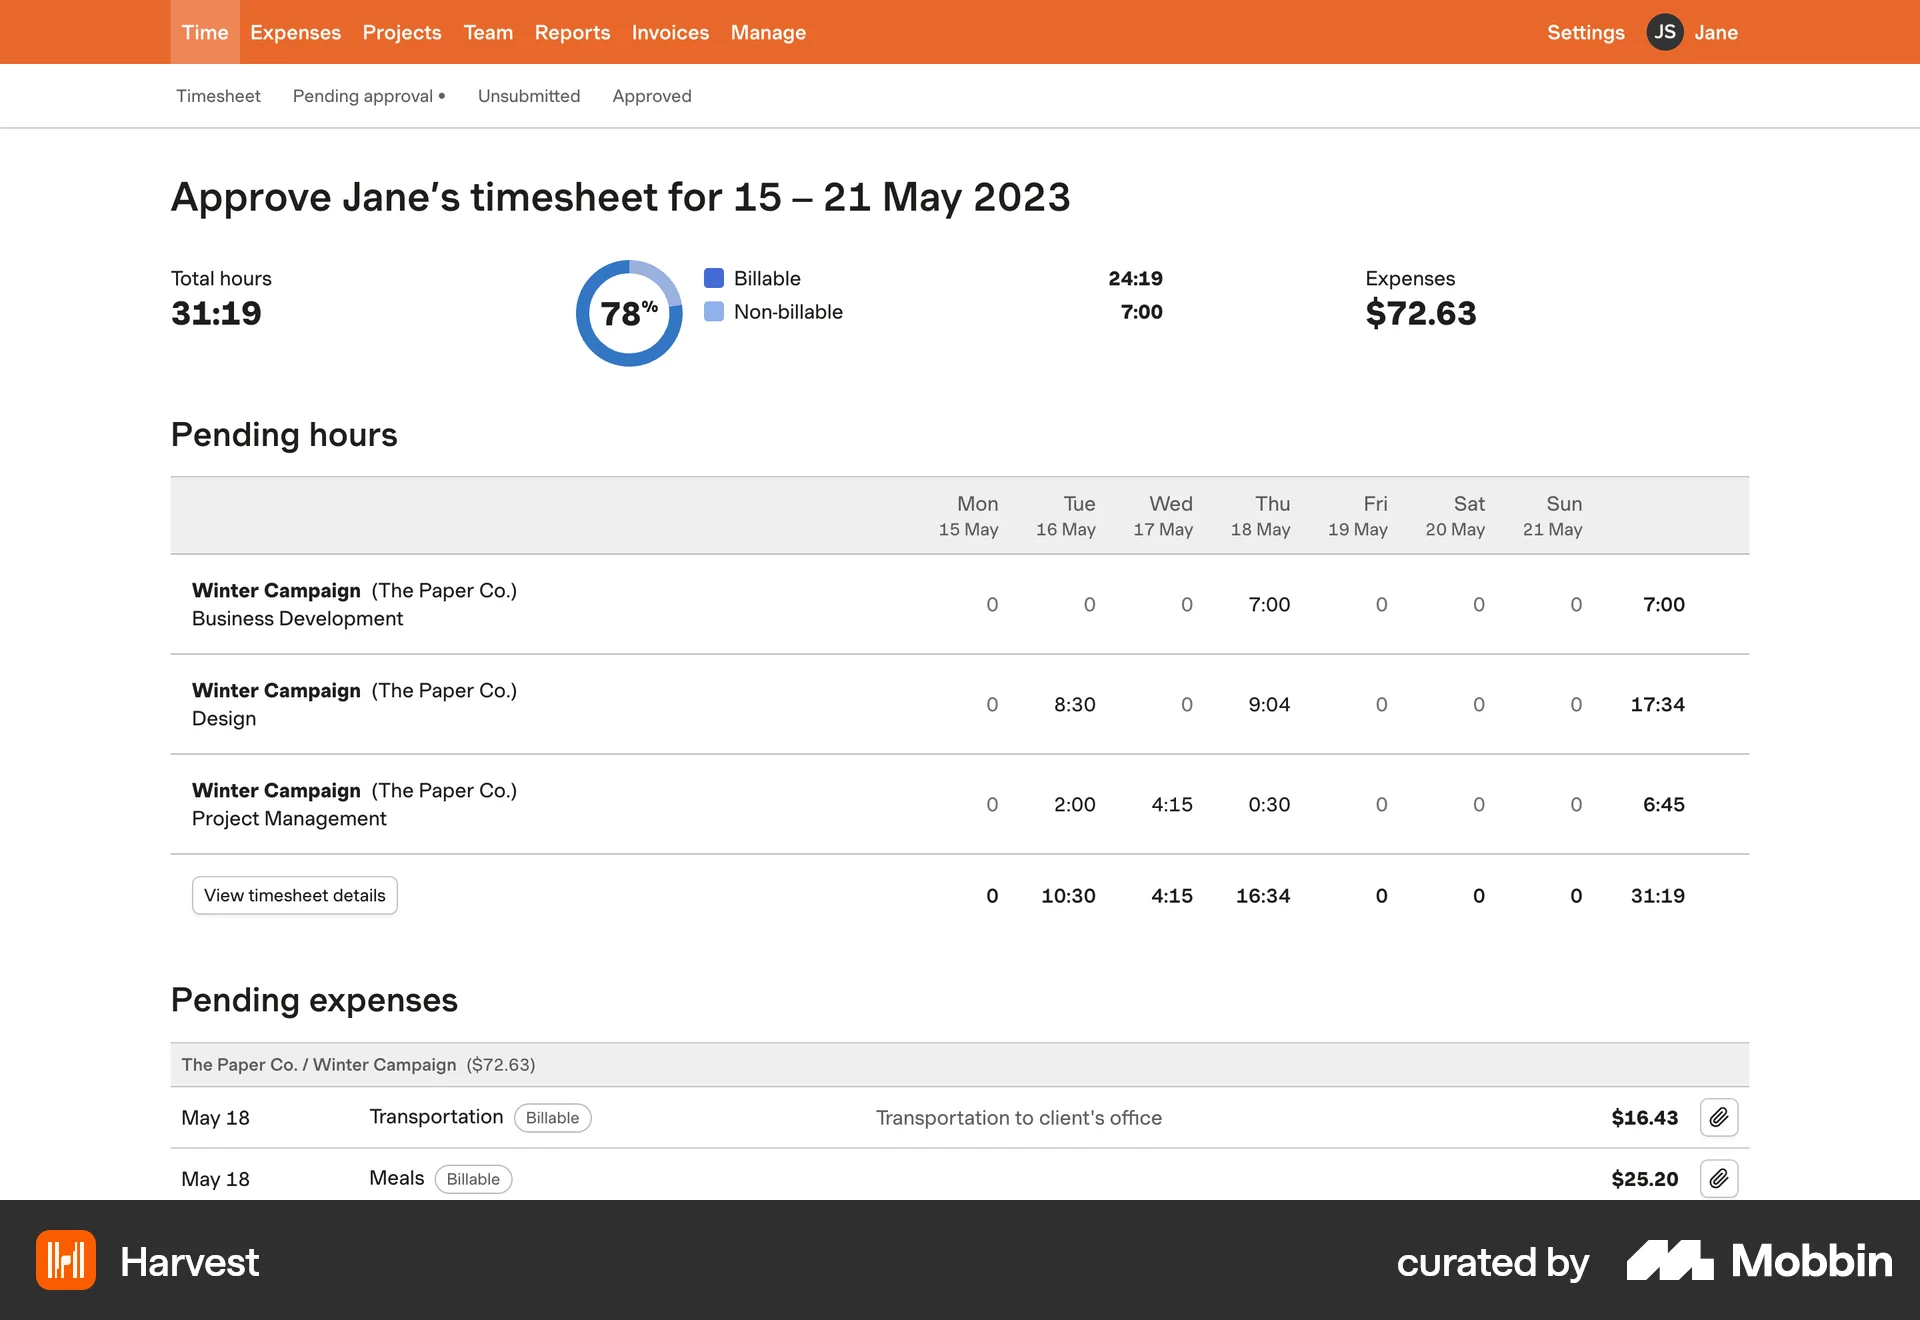This screenshot has height=1320, width=1920.
Task: Go to Reports section
Action: click(x=572, y=32)
